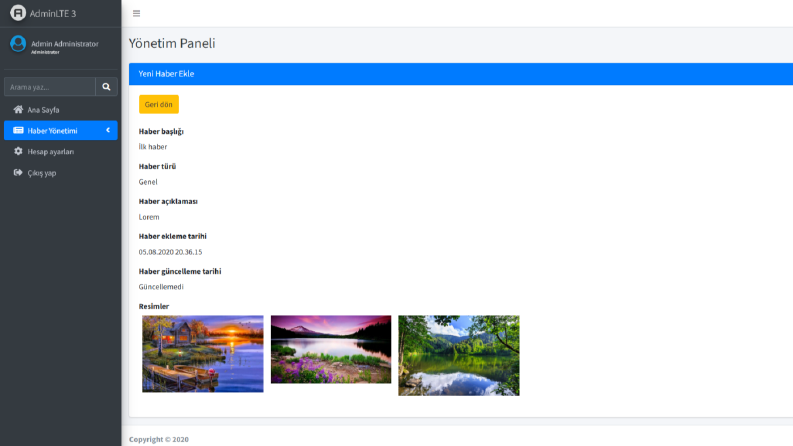Click the sign-out icon for Çıkış yap

(x=18, y=172)
